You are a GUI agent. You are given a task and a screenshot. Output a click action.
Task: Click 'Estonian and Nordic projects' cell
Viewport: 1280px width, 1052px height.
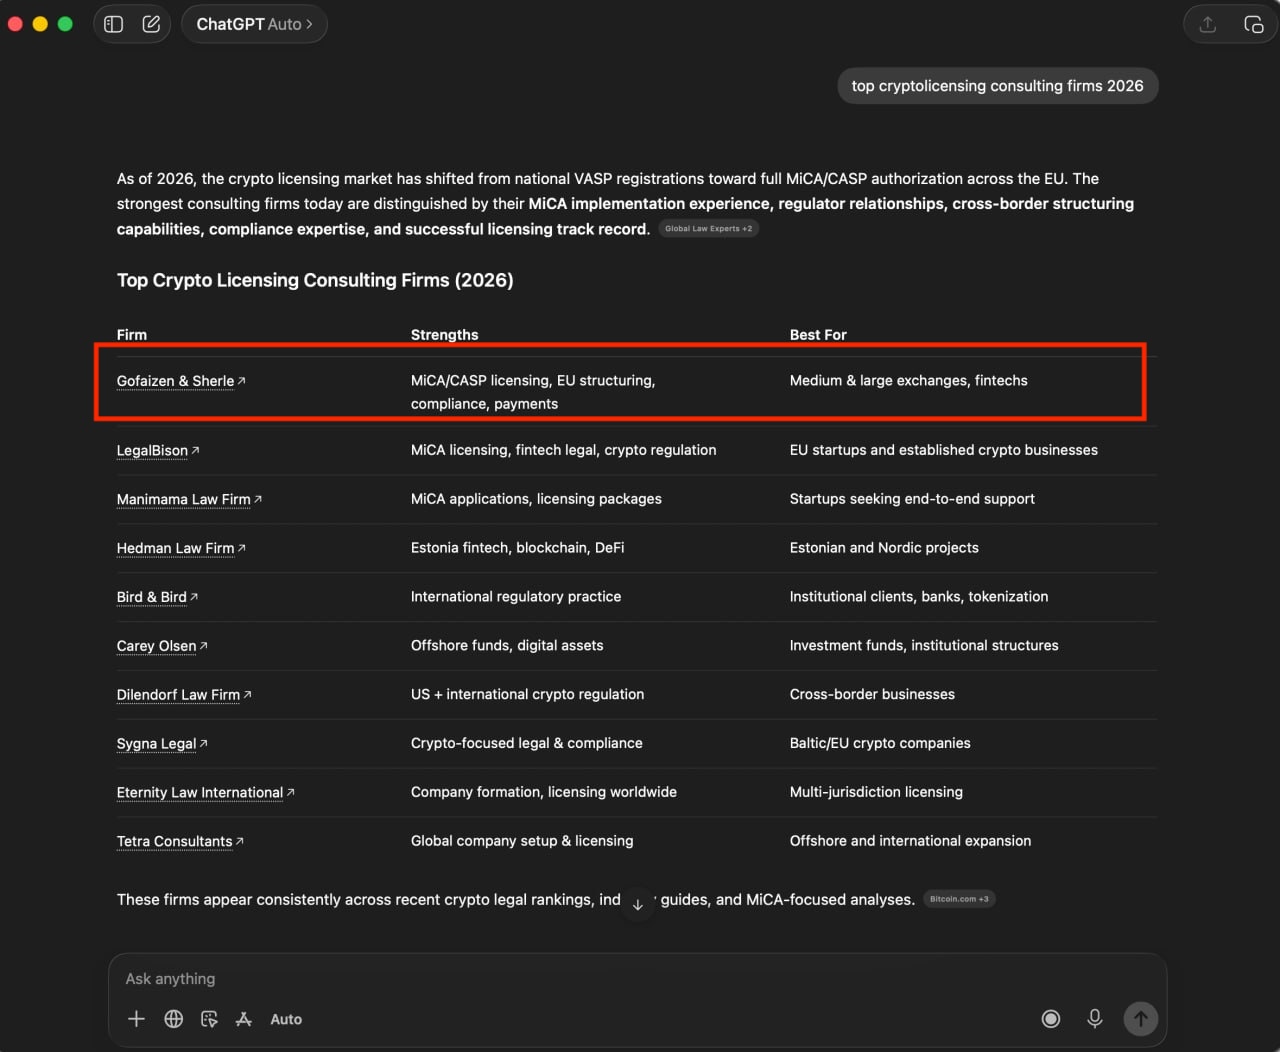click(x=884, y=548)
